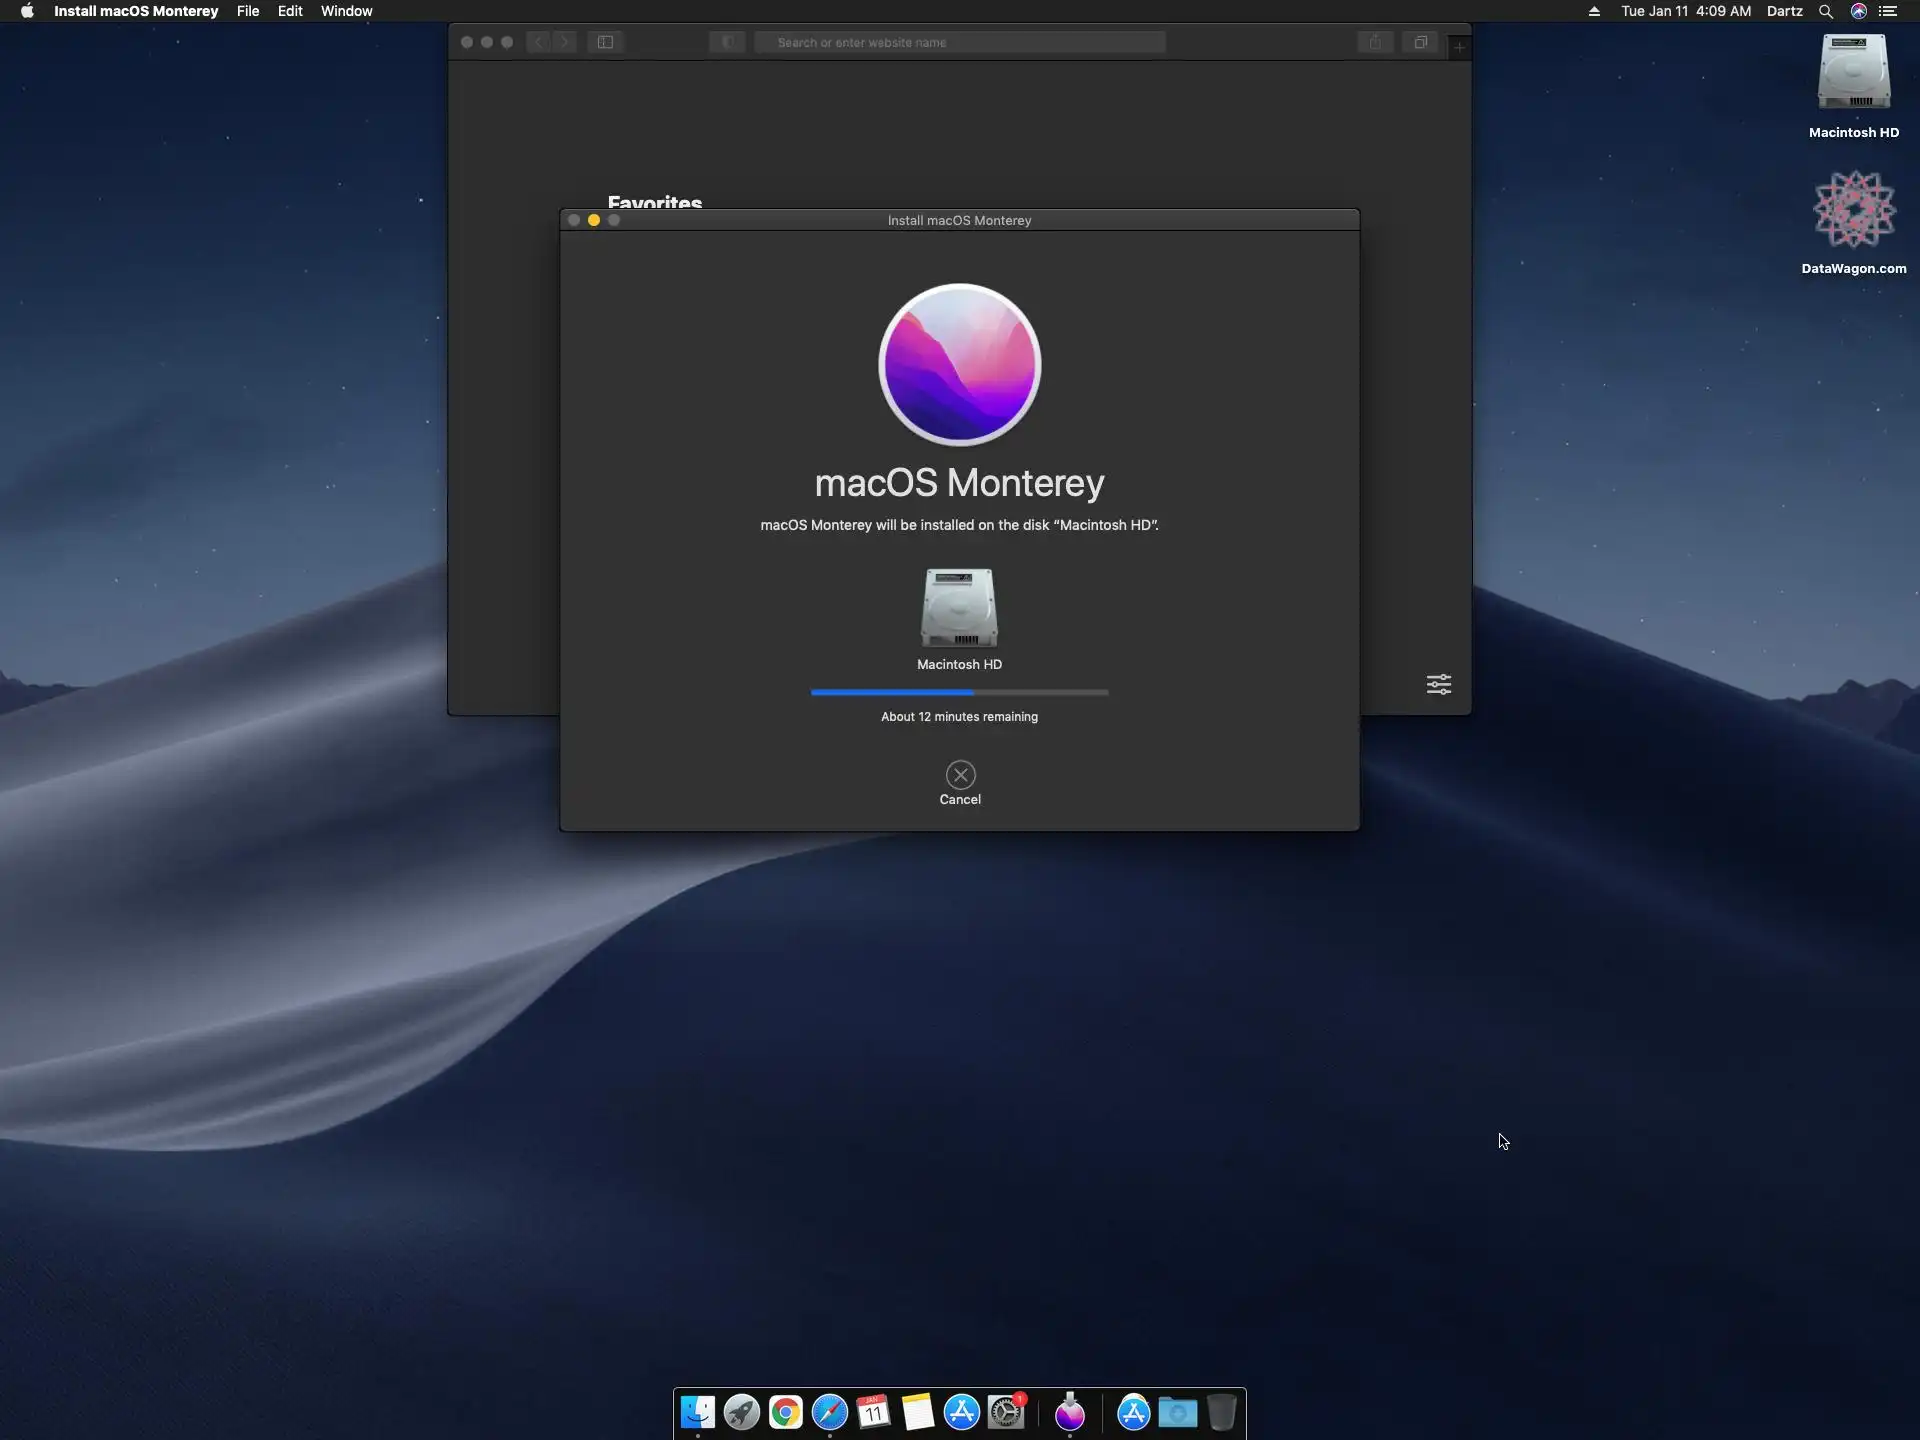Open the Edit menu
The image size is (1920, 1440).
(x=290, y=11)
